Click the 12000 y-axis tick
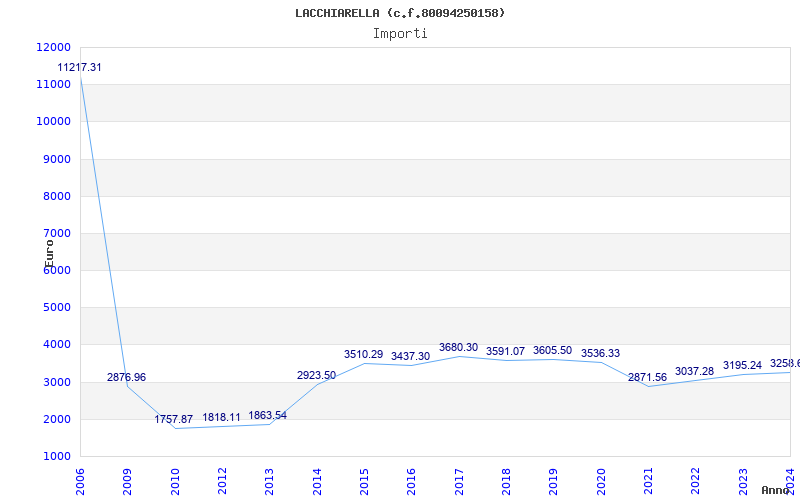Screen dimensions: 800x500 coord(54,47)
